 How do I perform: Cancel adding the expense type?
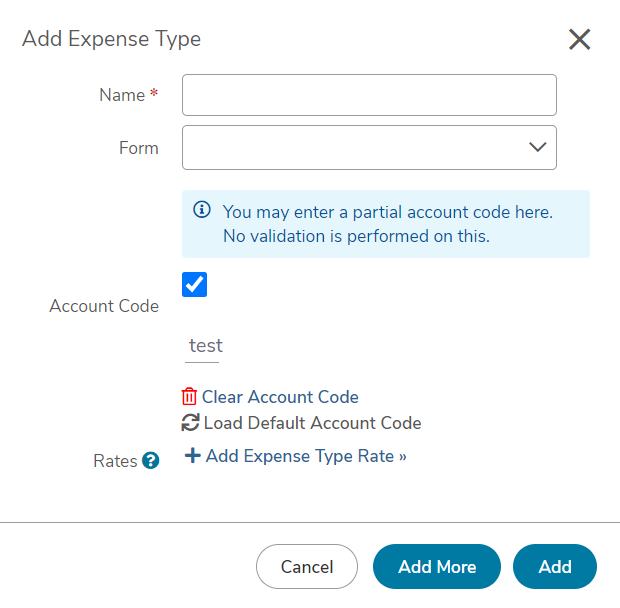pos(307,566)
